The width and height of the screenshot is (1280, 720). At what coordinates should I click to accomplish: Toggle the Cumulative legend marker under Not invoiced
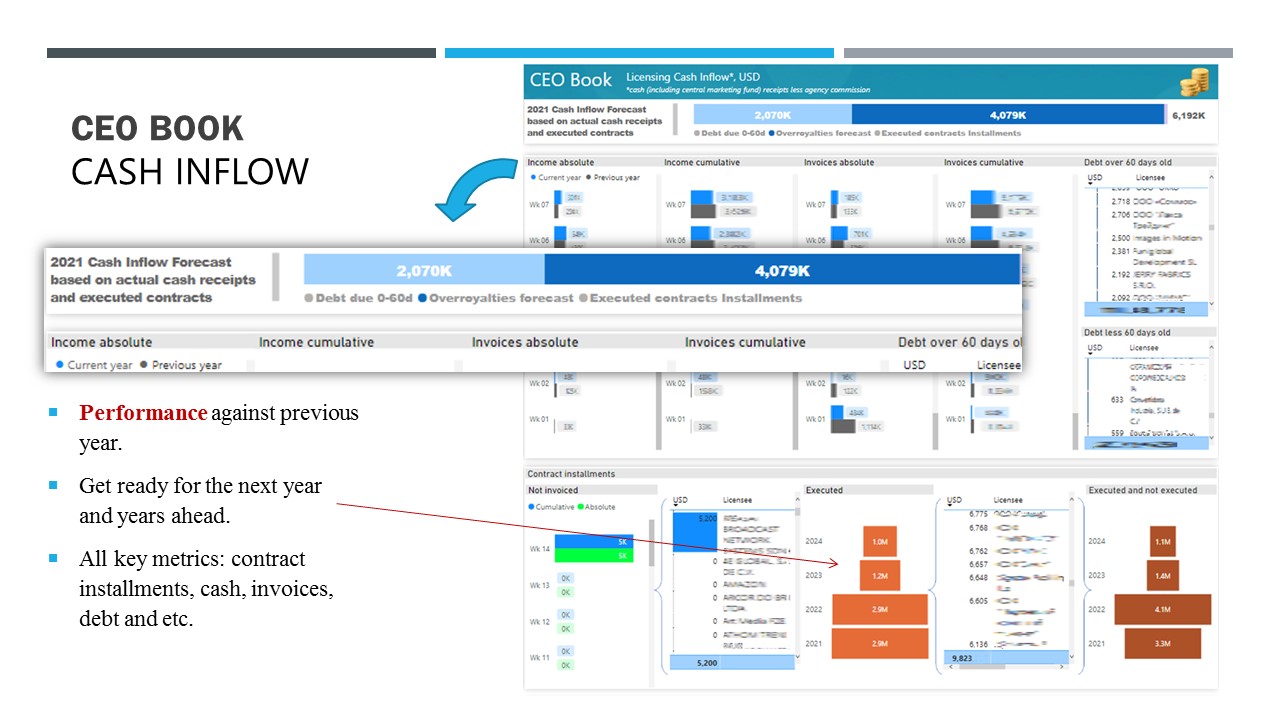(532, 507)
